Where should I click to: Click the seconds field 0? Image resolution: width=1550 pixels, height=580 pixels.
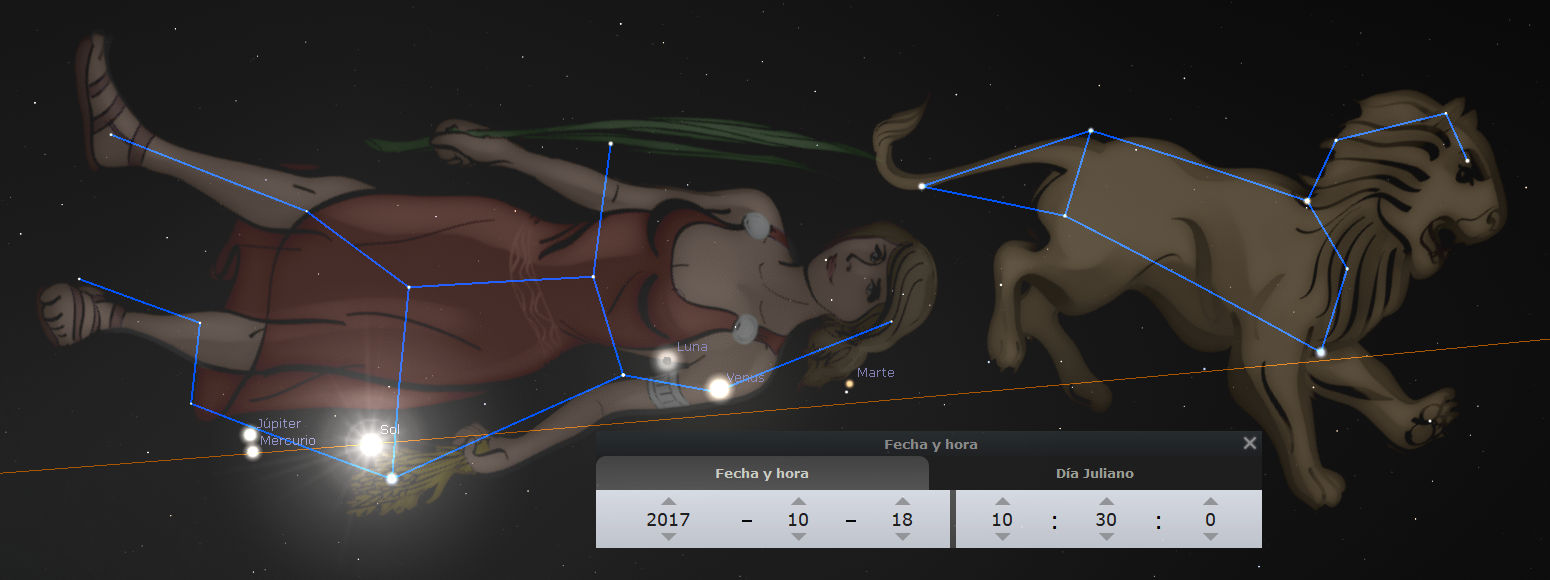[x=1211, y=519]
